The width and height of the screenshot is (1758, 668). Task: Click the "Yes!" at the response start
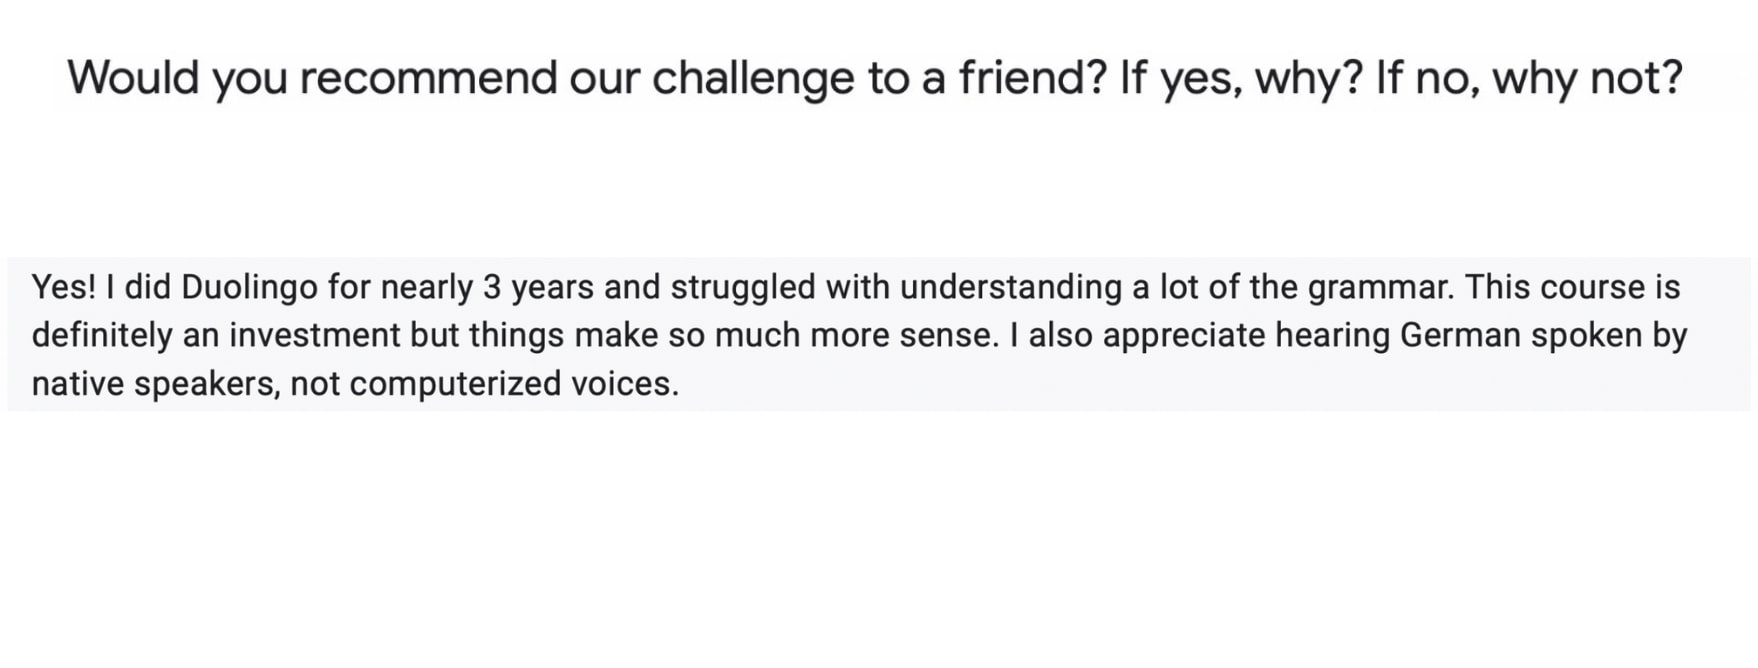coord(63,288)
